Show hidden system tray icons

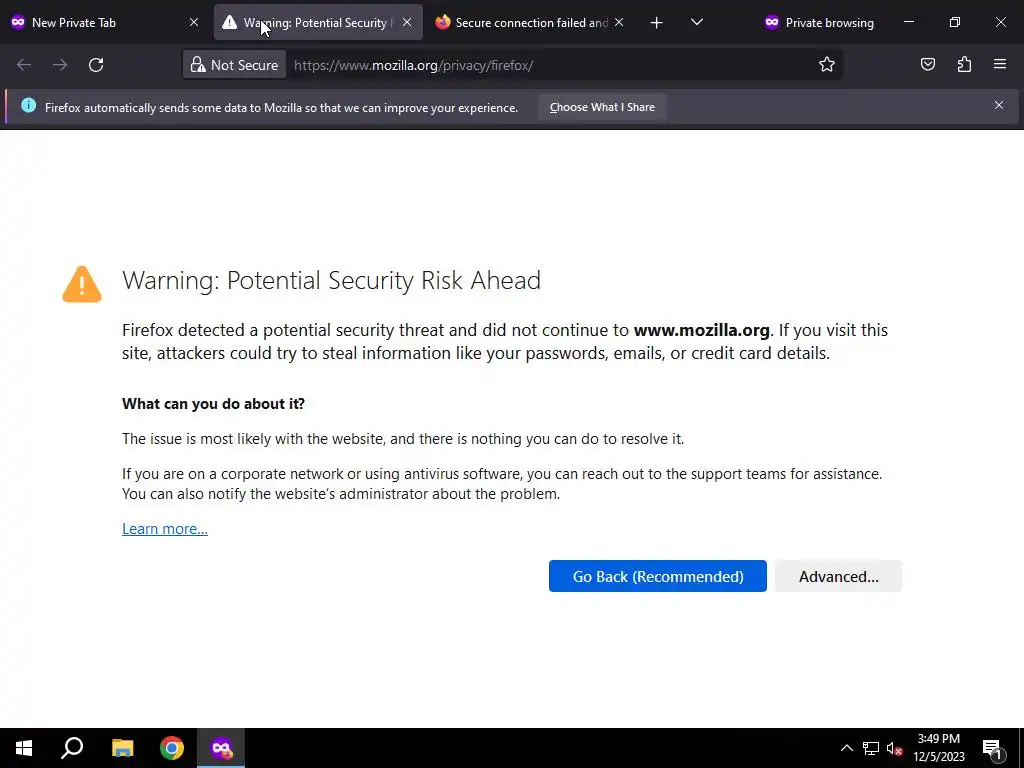coord(846,748)
